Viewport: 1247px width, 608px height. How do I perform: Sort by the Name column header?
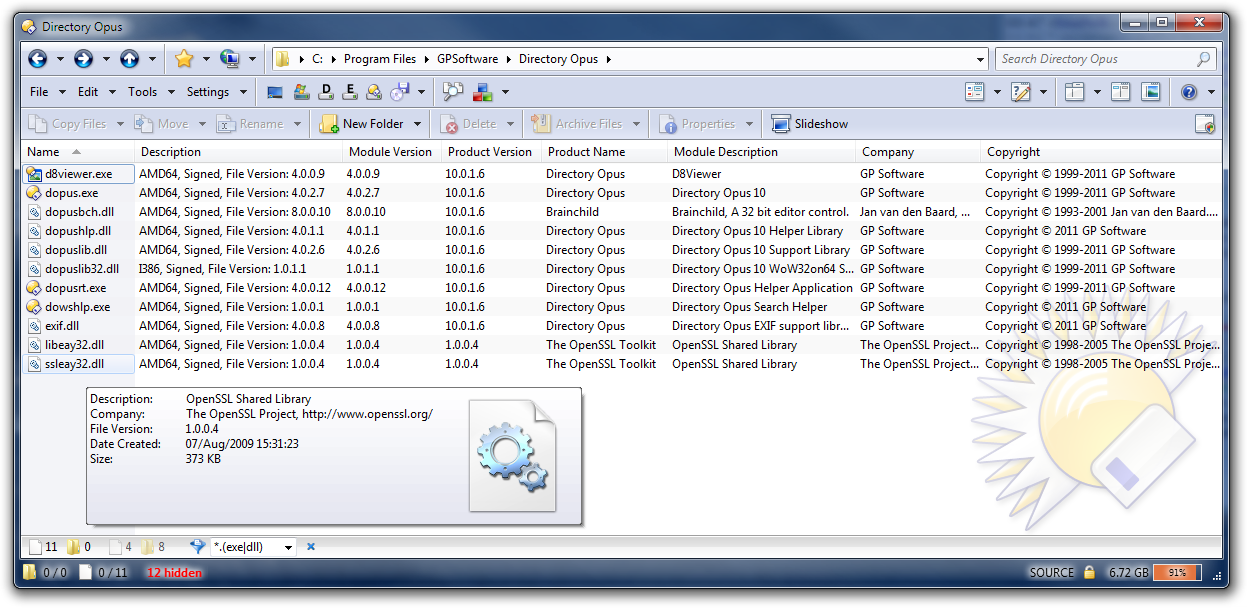[79, 152]
